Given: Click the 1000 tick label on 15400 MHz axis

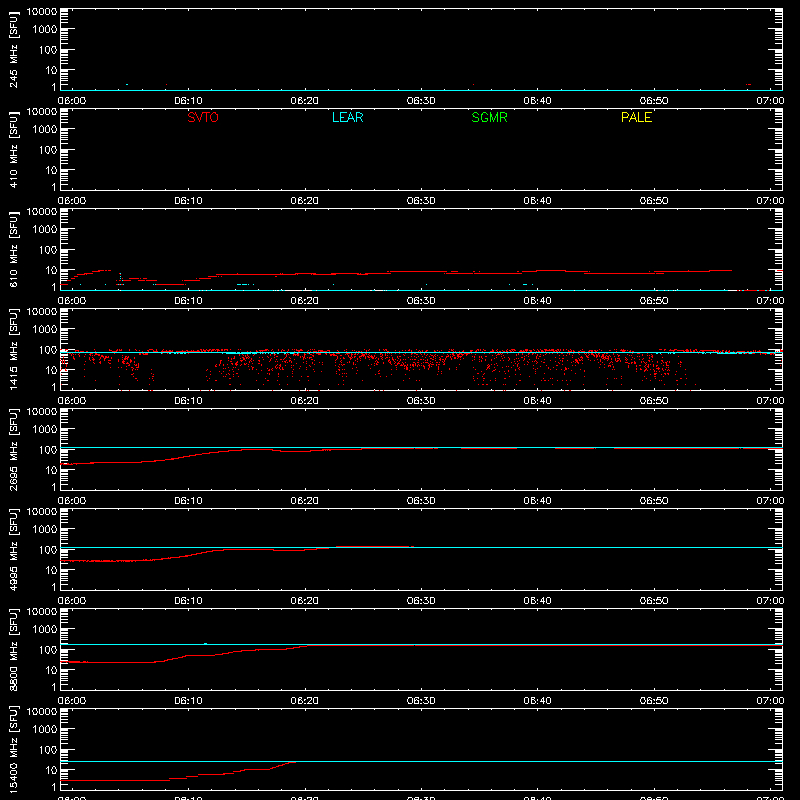Looking at the screenshot, I should pyautogui.click(x=45, y=730).
